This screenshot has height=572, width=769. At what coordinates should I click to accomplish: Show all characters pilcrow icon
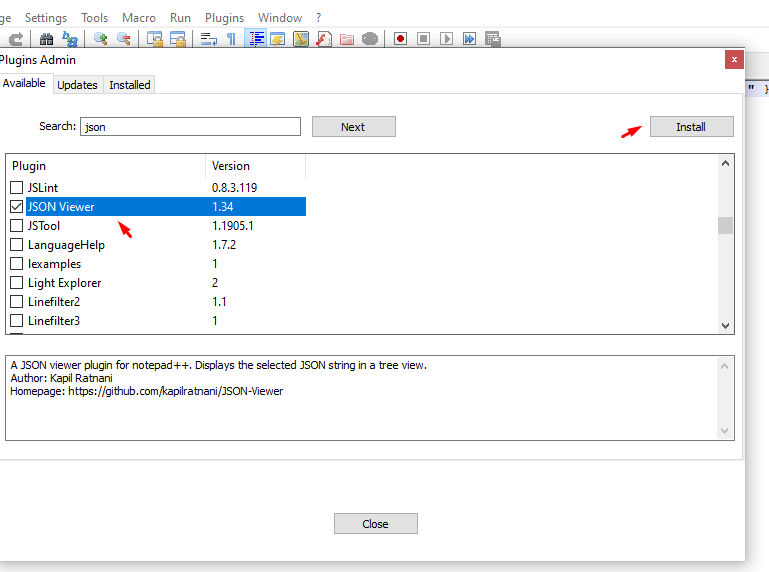(231, 39)
